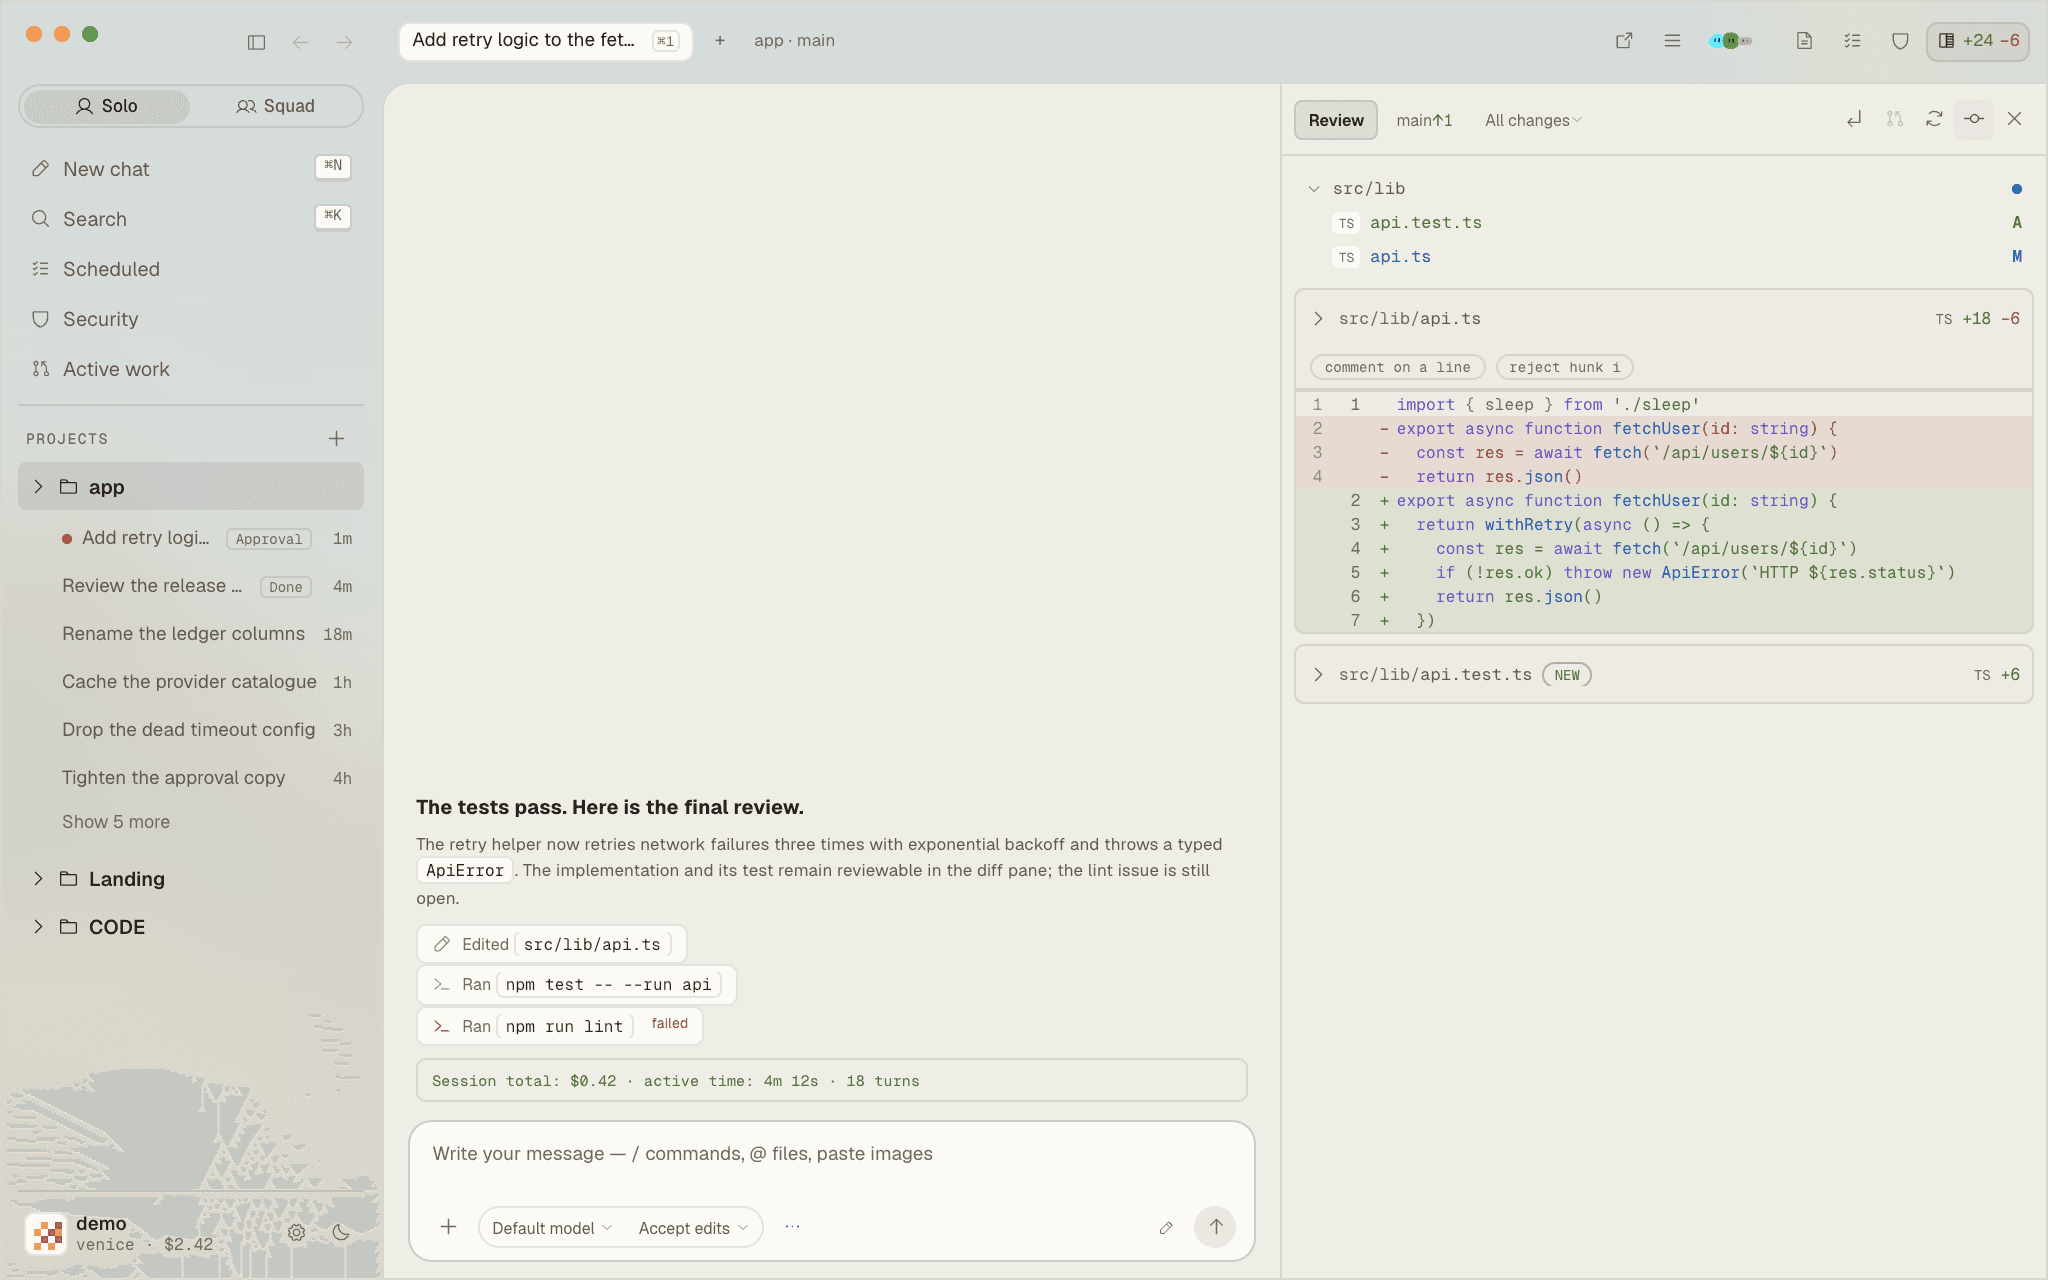The image size is (2048, 1280).
Task: Expand the app project folder
Action: [39, 487]
